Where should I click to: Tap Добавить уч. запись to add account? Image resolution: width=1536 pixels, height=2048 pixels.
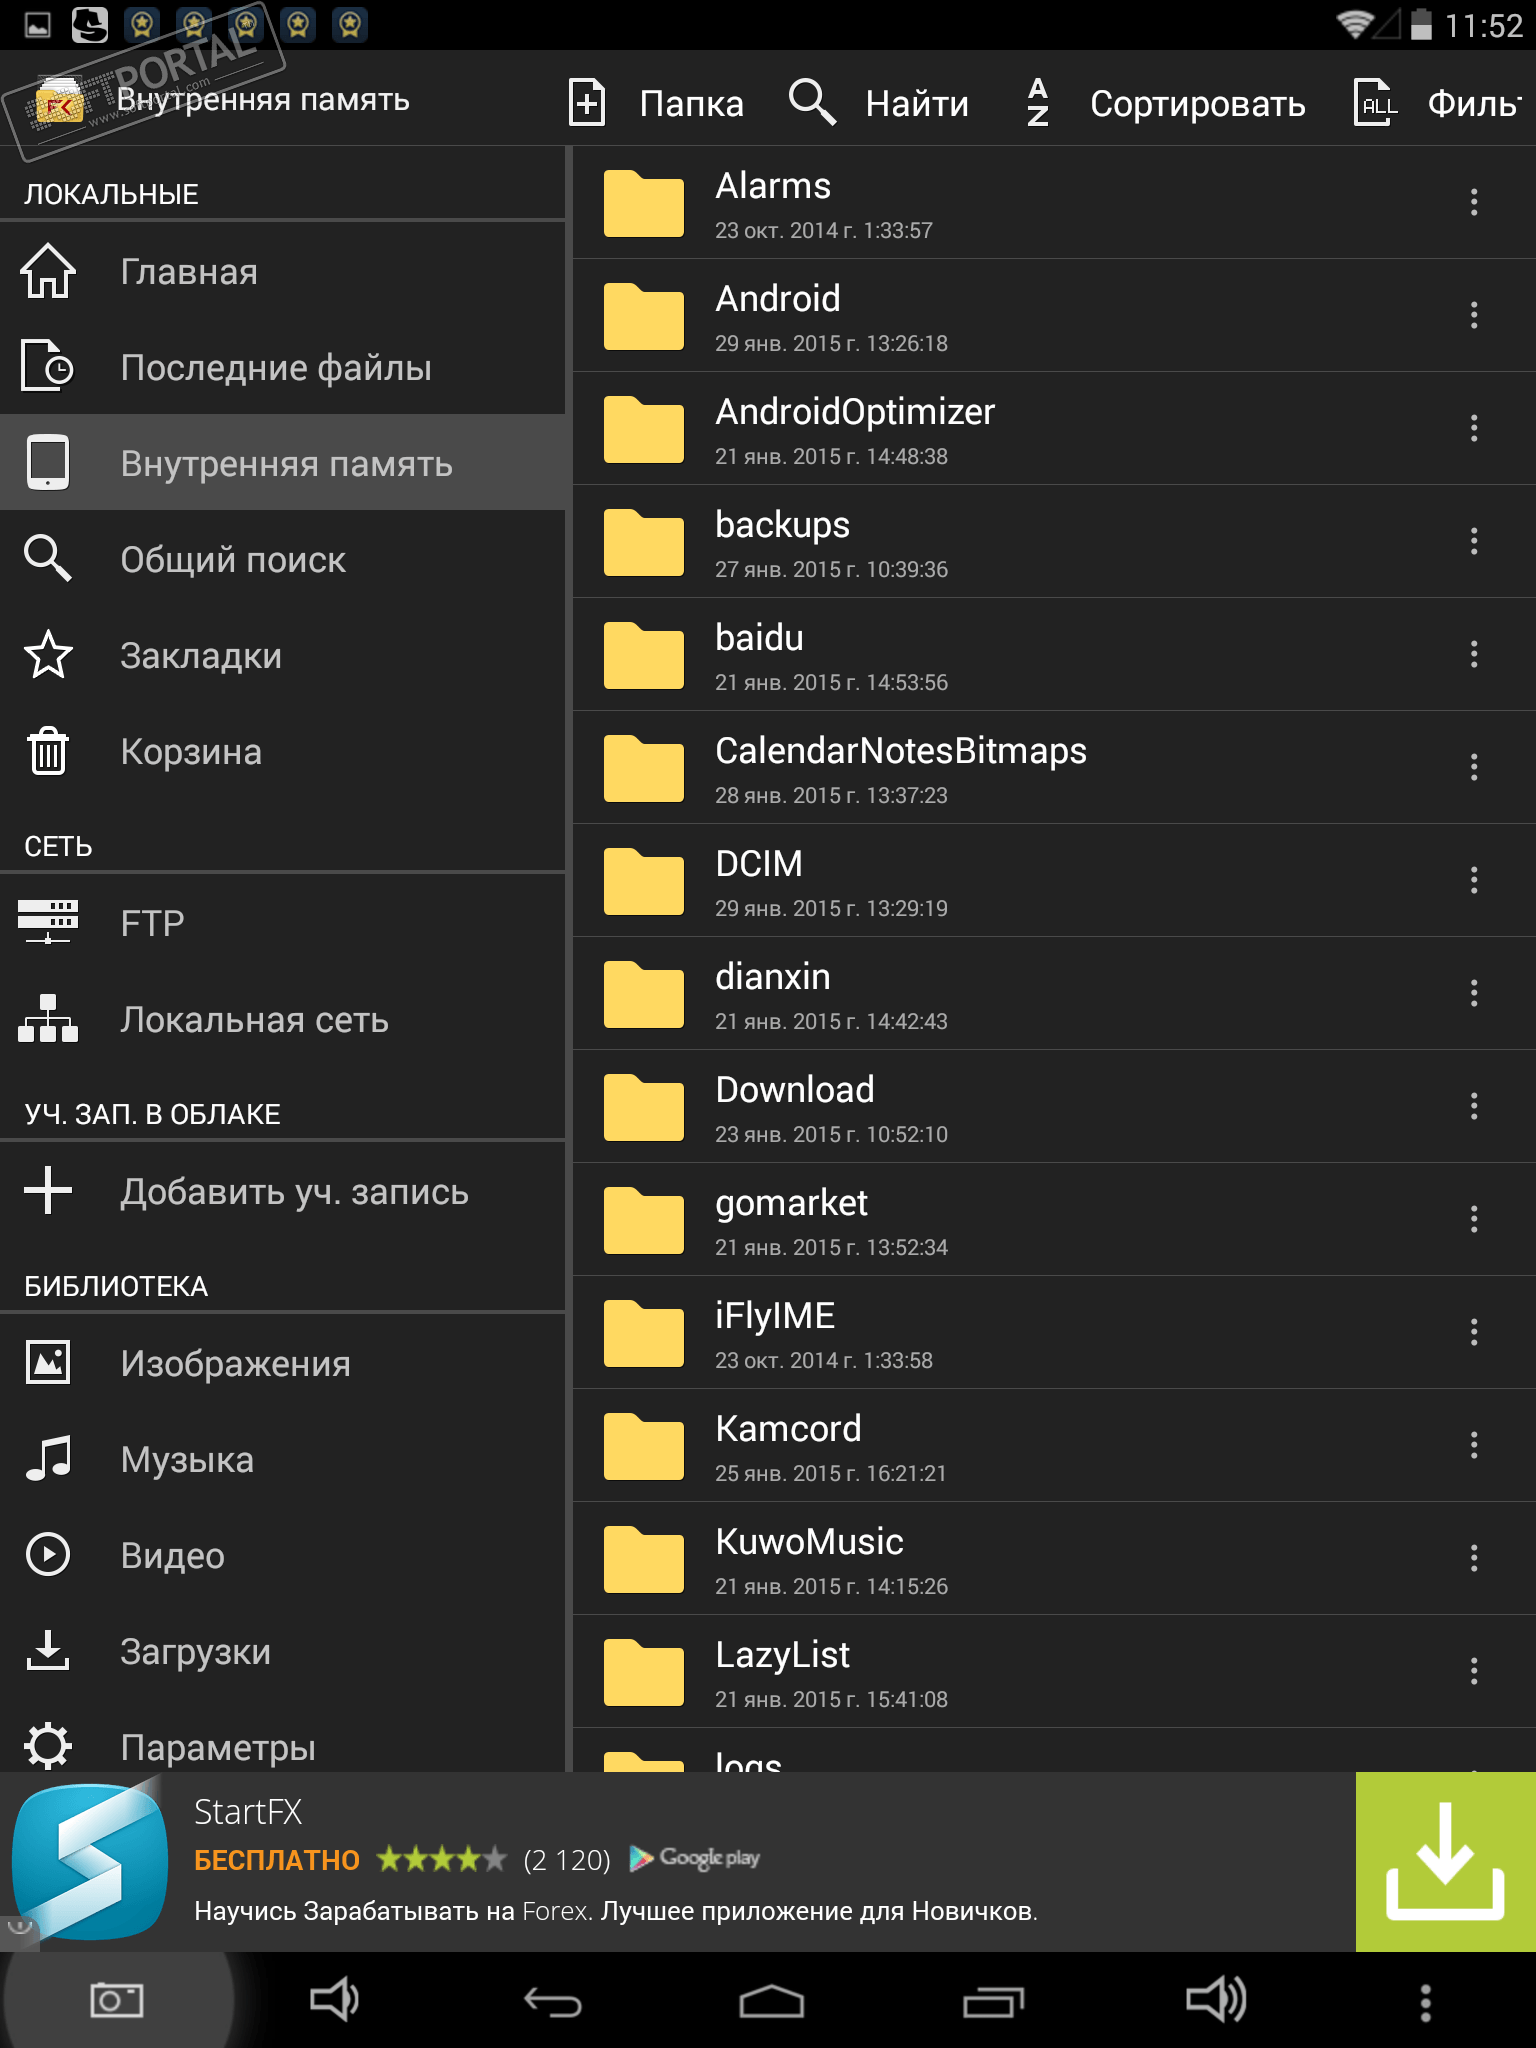(294, 1192)
